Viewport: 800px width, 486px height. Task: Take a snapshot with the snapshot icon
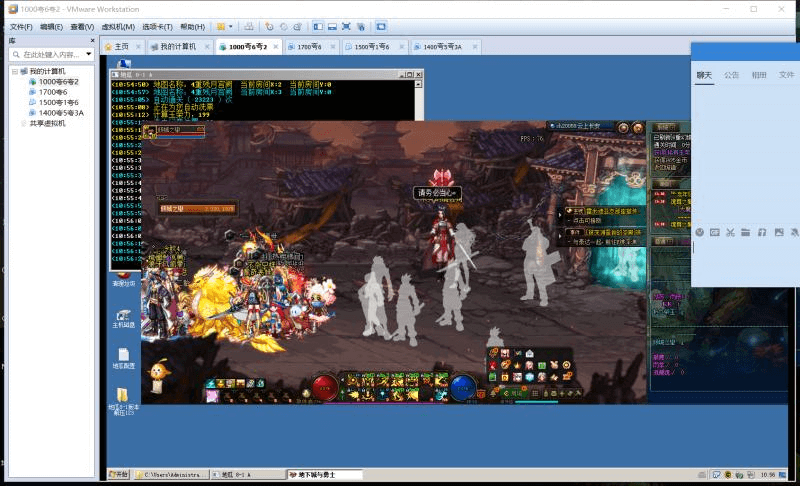pos(269,27)
